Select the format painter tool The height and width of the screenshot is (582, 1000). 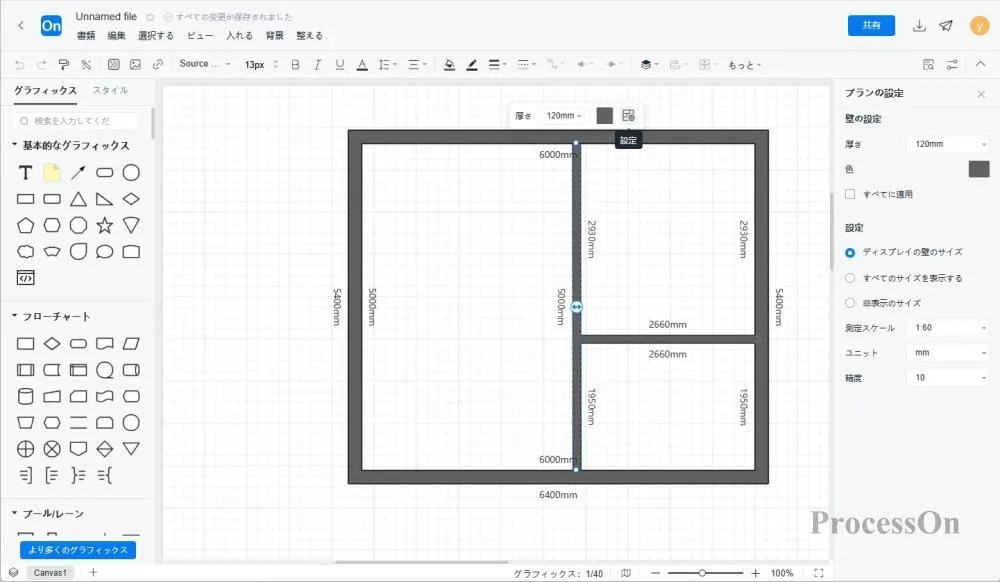point(64,64)
